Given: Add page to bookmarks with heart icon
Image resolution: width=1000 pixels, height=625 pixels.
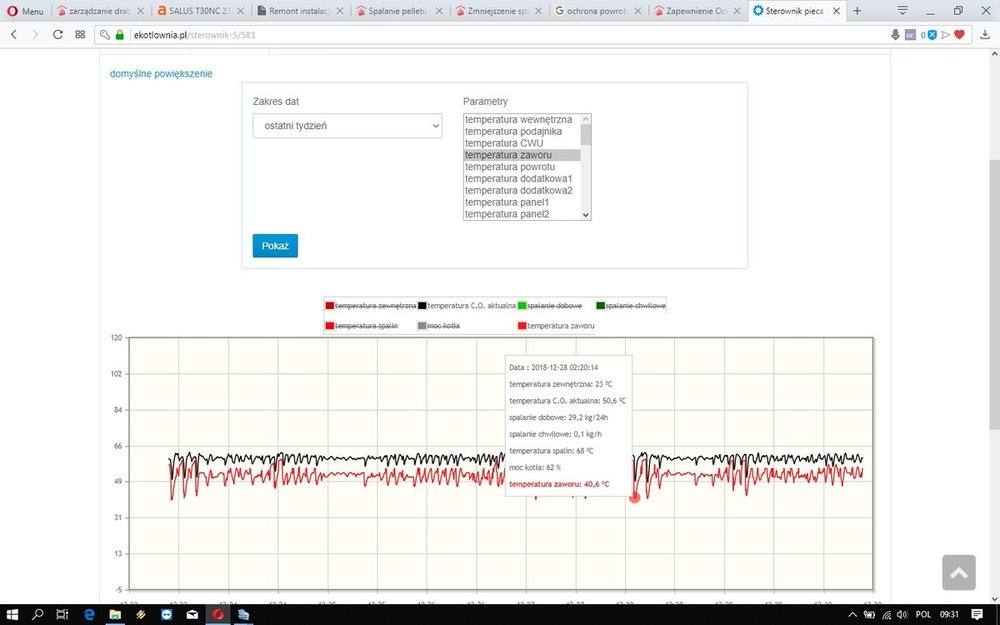Looking at the screenshot, I should pyautogui.click(x=959, y=34).
